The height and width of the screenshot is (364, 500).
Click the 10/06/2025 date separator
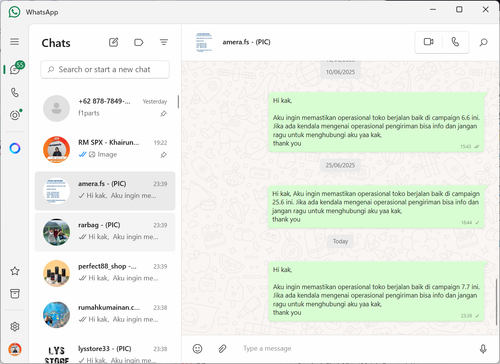(340, 72)
